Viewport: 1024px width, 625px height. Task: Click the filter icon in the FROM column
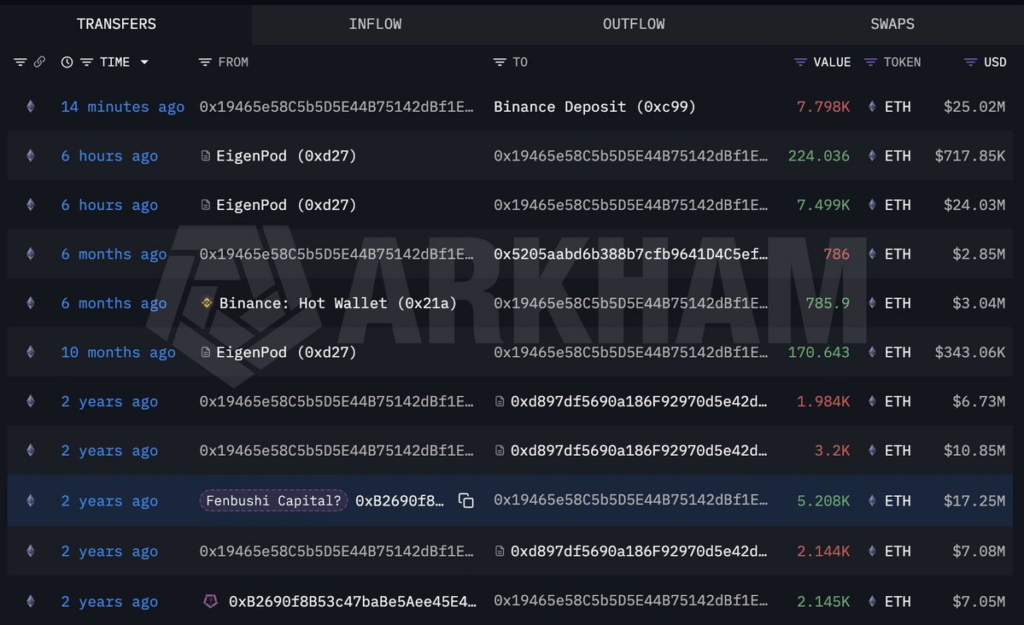click(x=206, y=61)
